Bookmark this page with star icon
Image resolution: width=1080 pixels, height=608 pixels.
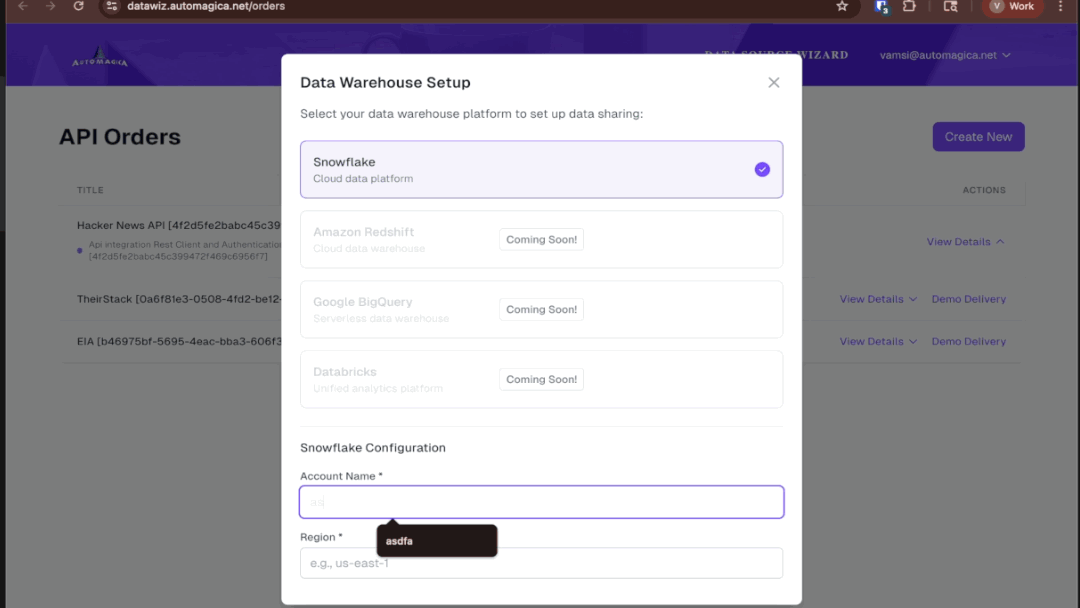point(842,6)
